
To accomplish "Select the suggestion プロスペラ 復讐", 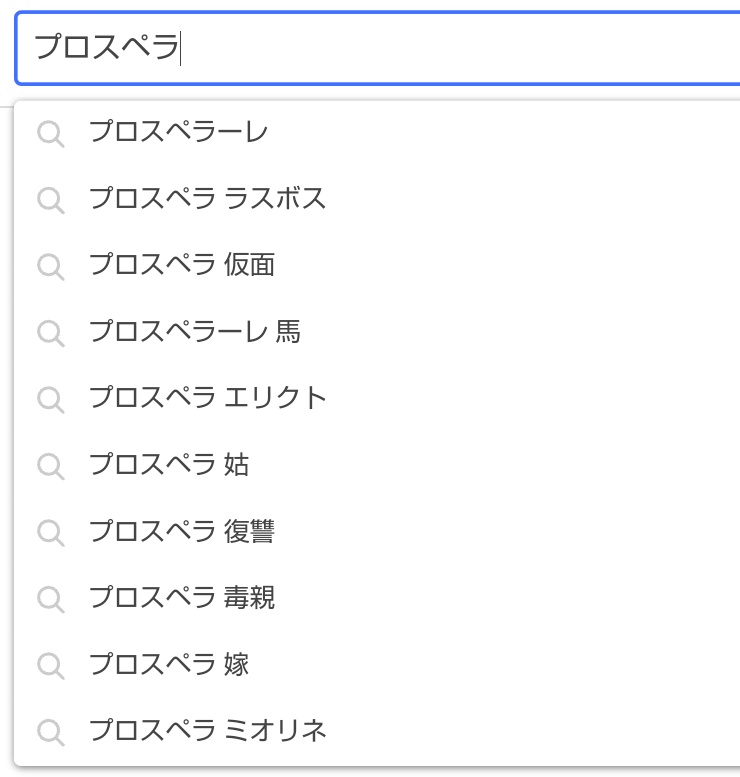I will tap(377, 531).
